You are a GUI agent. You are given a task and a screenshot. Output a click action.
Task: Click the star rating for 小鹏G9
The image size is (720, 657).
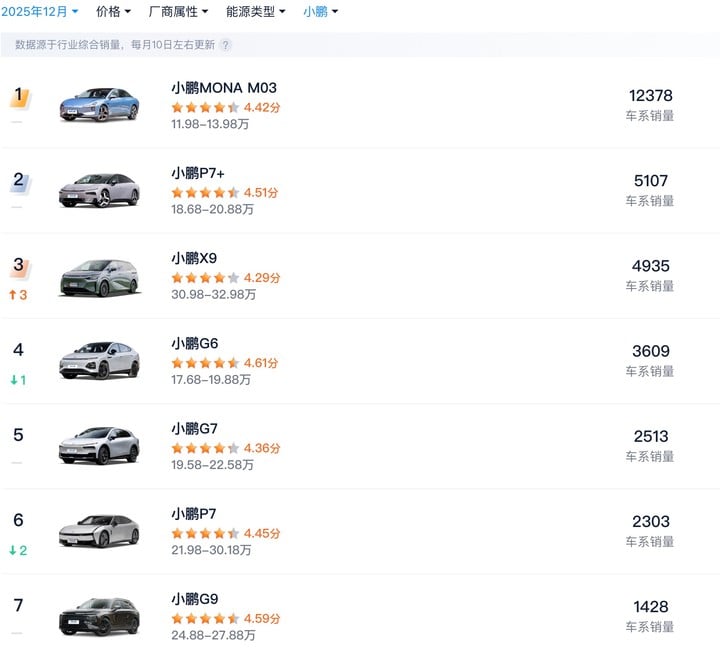click(205, 619)
